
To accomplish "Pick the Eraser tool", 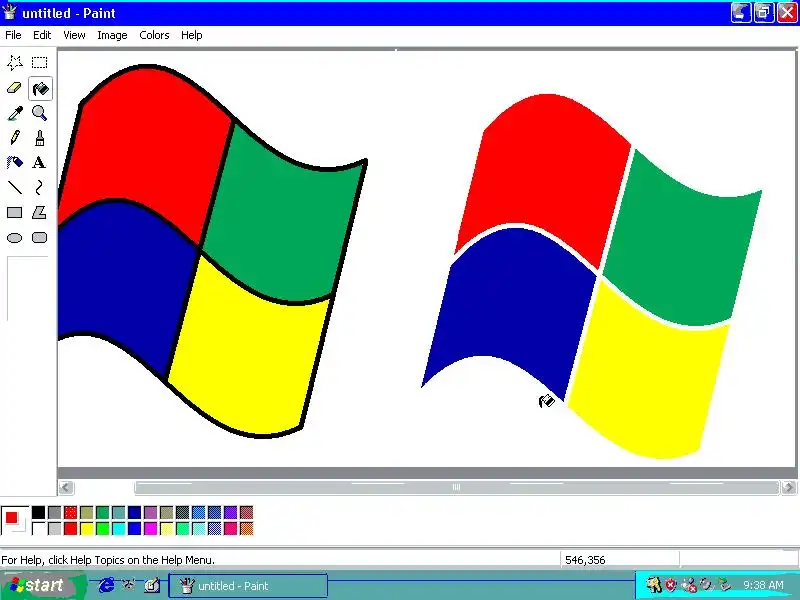I will (15, 88).
